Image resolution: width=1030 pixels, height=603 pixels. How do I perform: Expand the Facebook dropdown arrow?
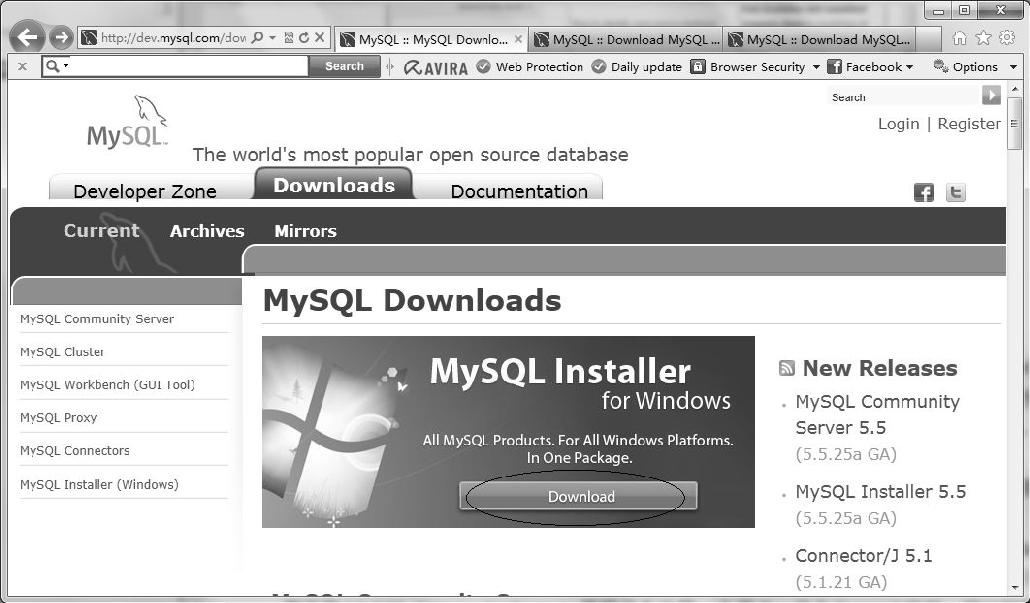[910, 67]
